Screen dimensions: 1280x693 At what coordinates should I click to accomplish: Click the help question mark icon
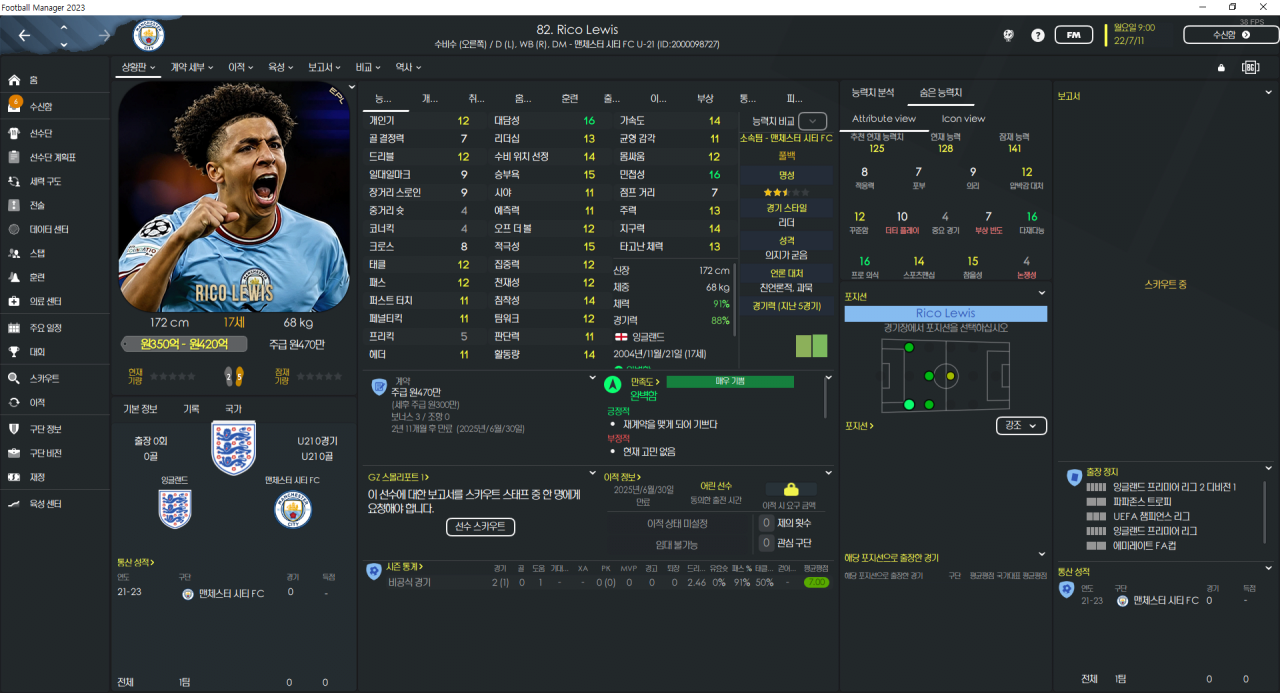[x=1038, y=35]
